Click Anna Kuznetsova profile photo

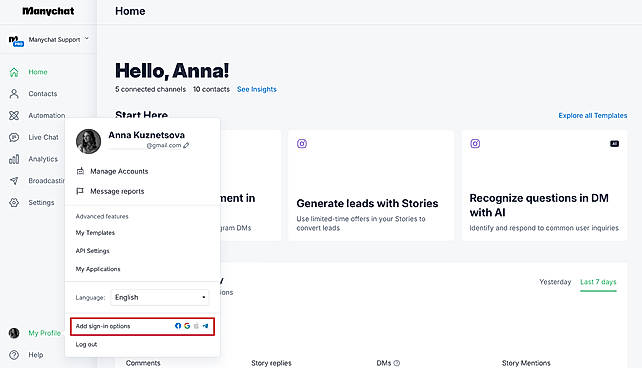88,141
